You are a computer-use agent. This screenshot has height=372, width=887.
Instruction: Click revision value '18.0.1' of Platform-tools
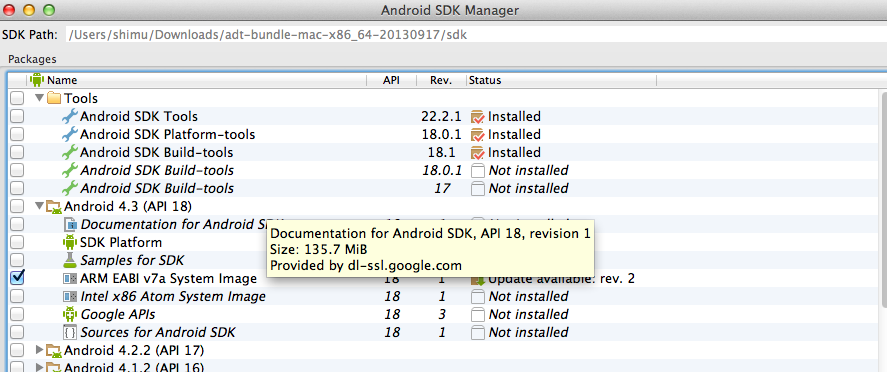[x=442, y=135]
